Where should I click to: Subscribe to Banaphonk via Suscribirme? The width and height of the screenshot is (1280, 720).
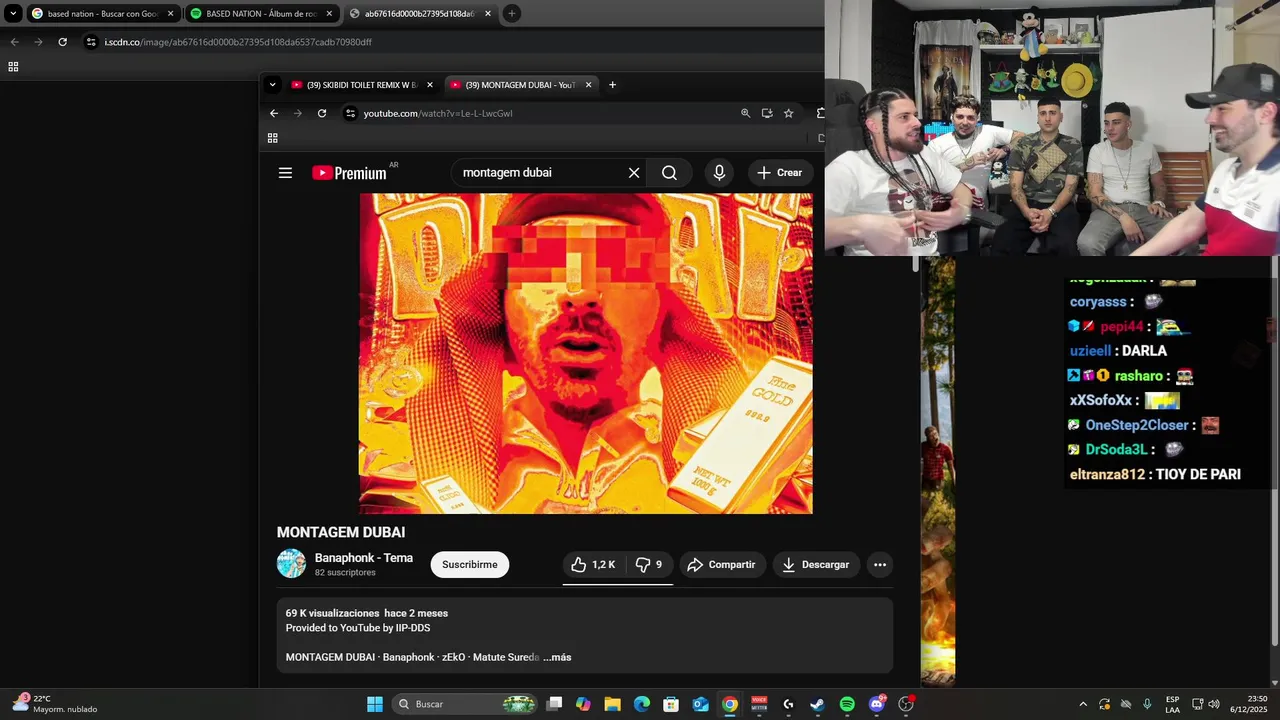[x=470, y=565]
